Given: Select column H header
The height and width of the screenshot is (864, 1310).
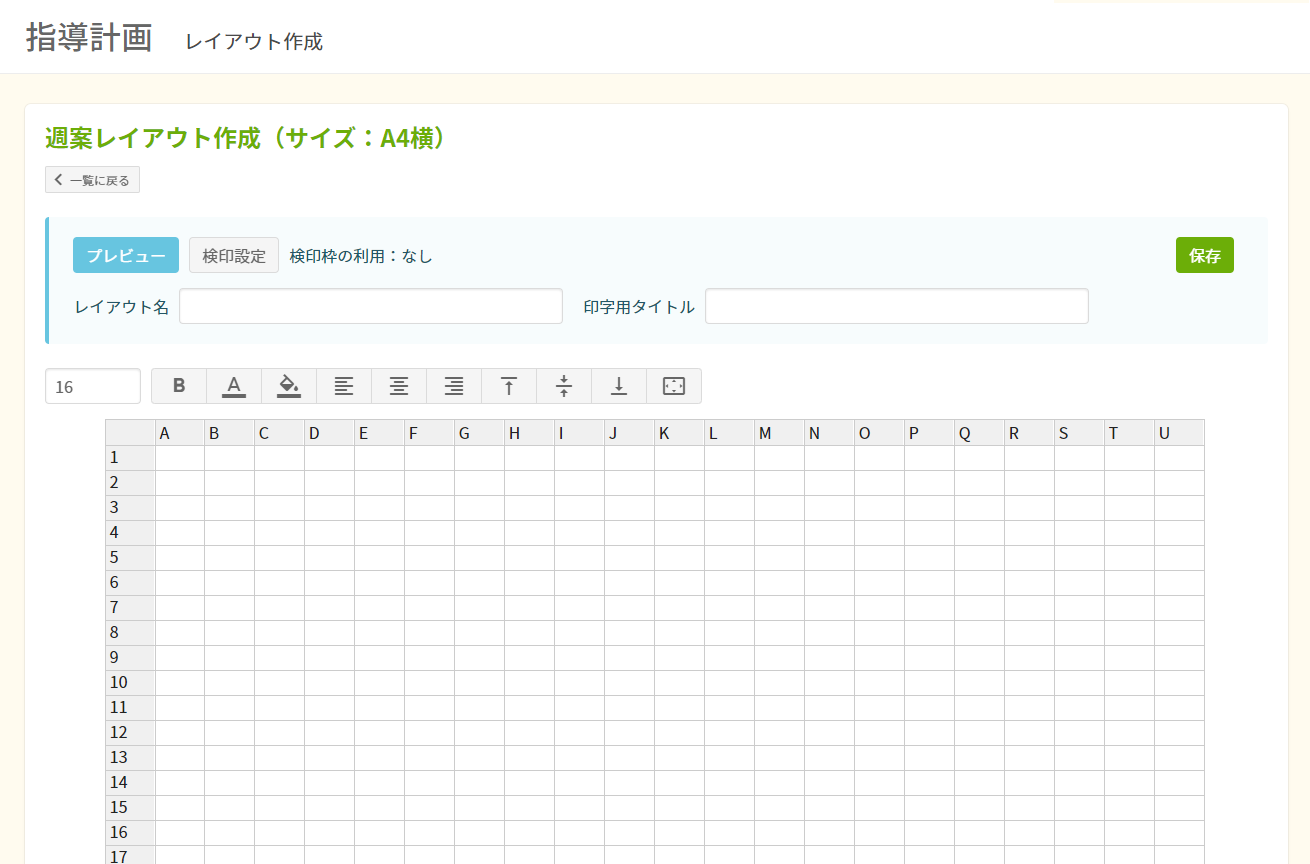Looking at the screenshot, I should tap(530, 433).
